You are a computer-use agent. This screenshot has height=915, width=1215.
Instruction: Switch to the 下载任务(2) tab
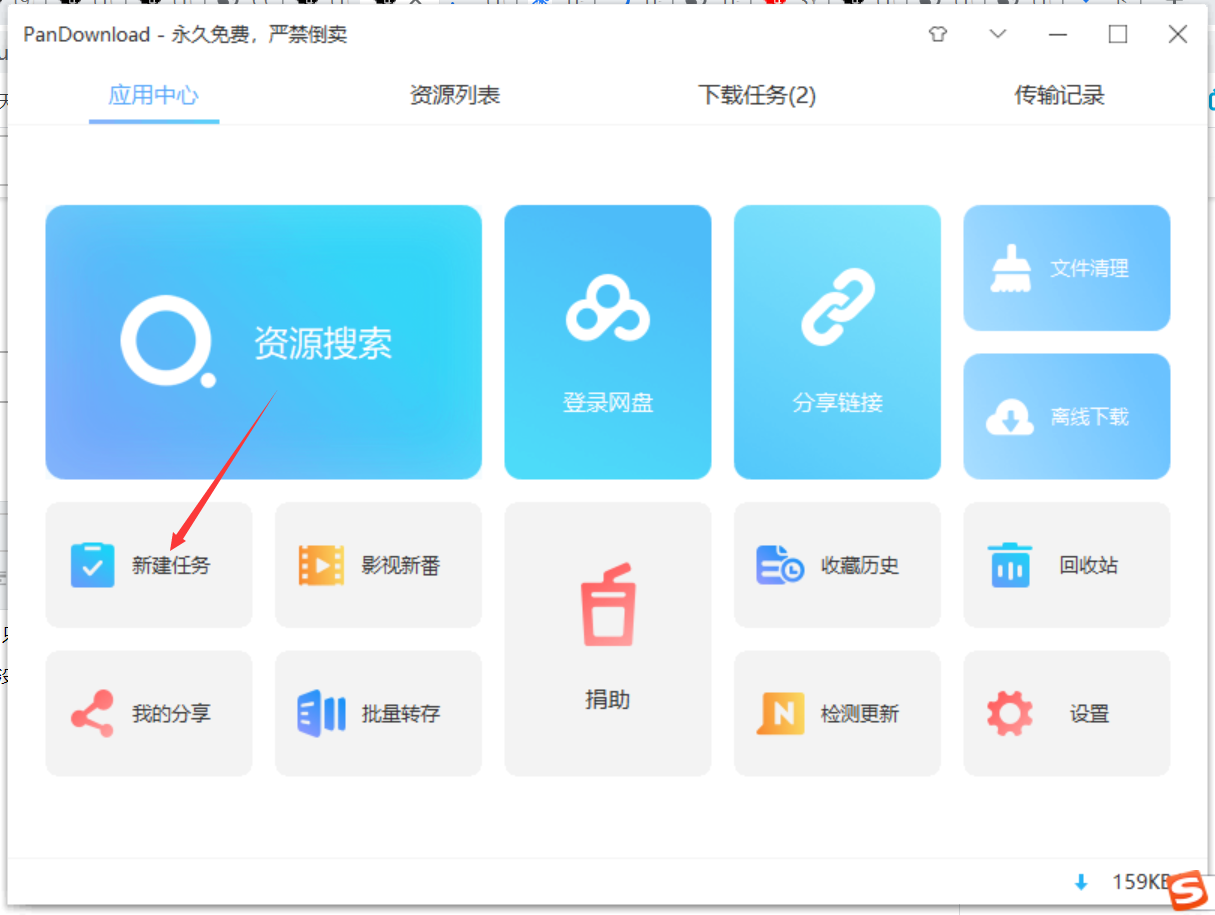757,96
